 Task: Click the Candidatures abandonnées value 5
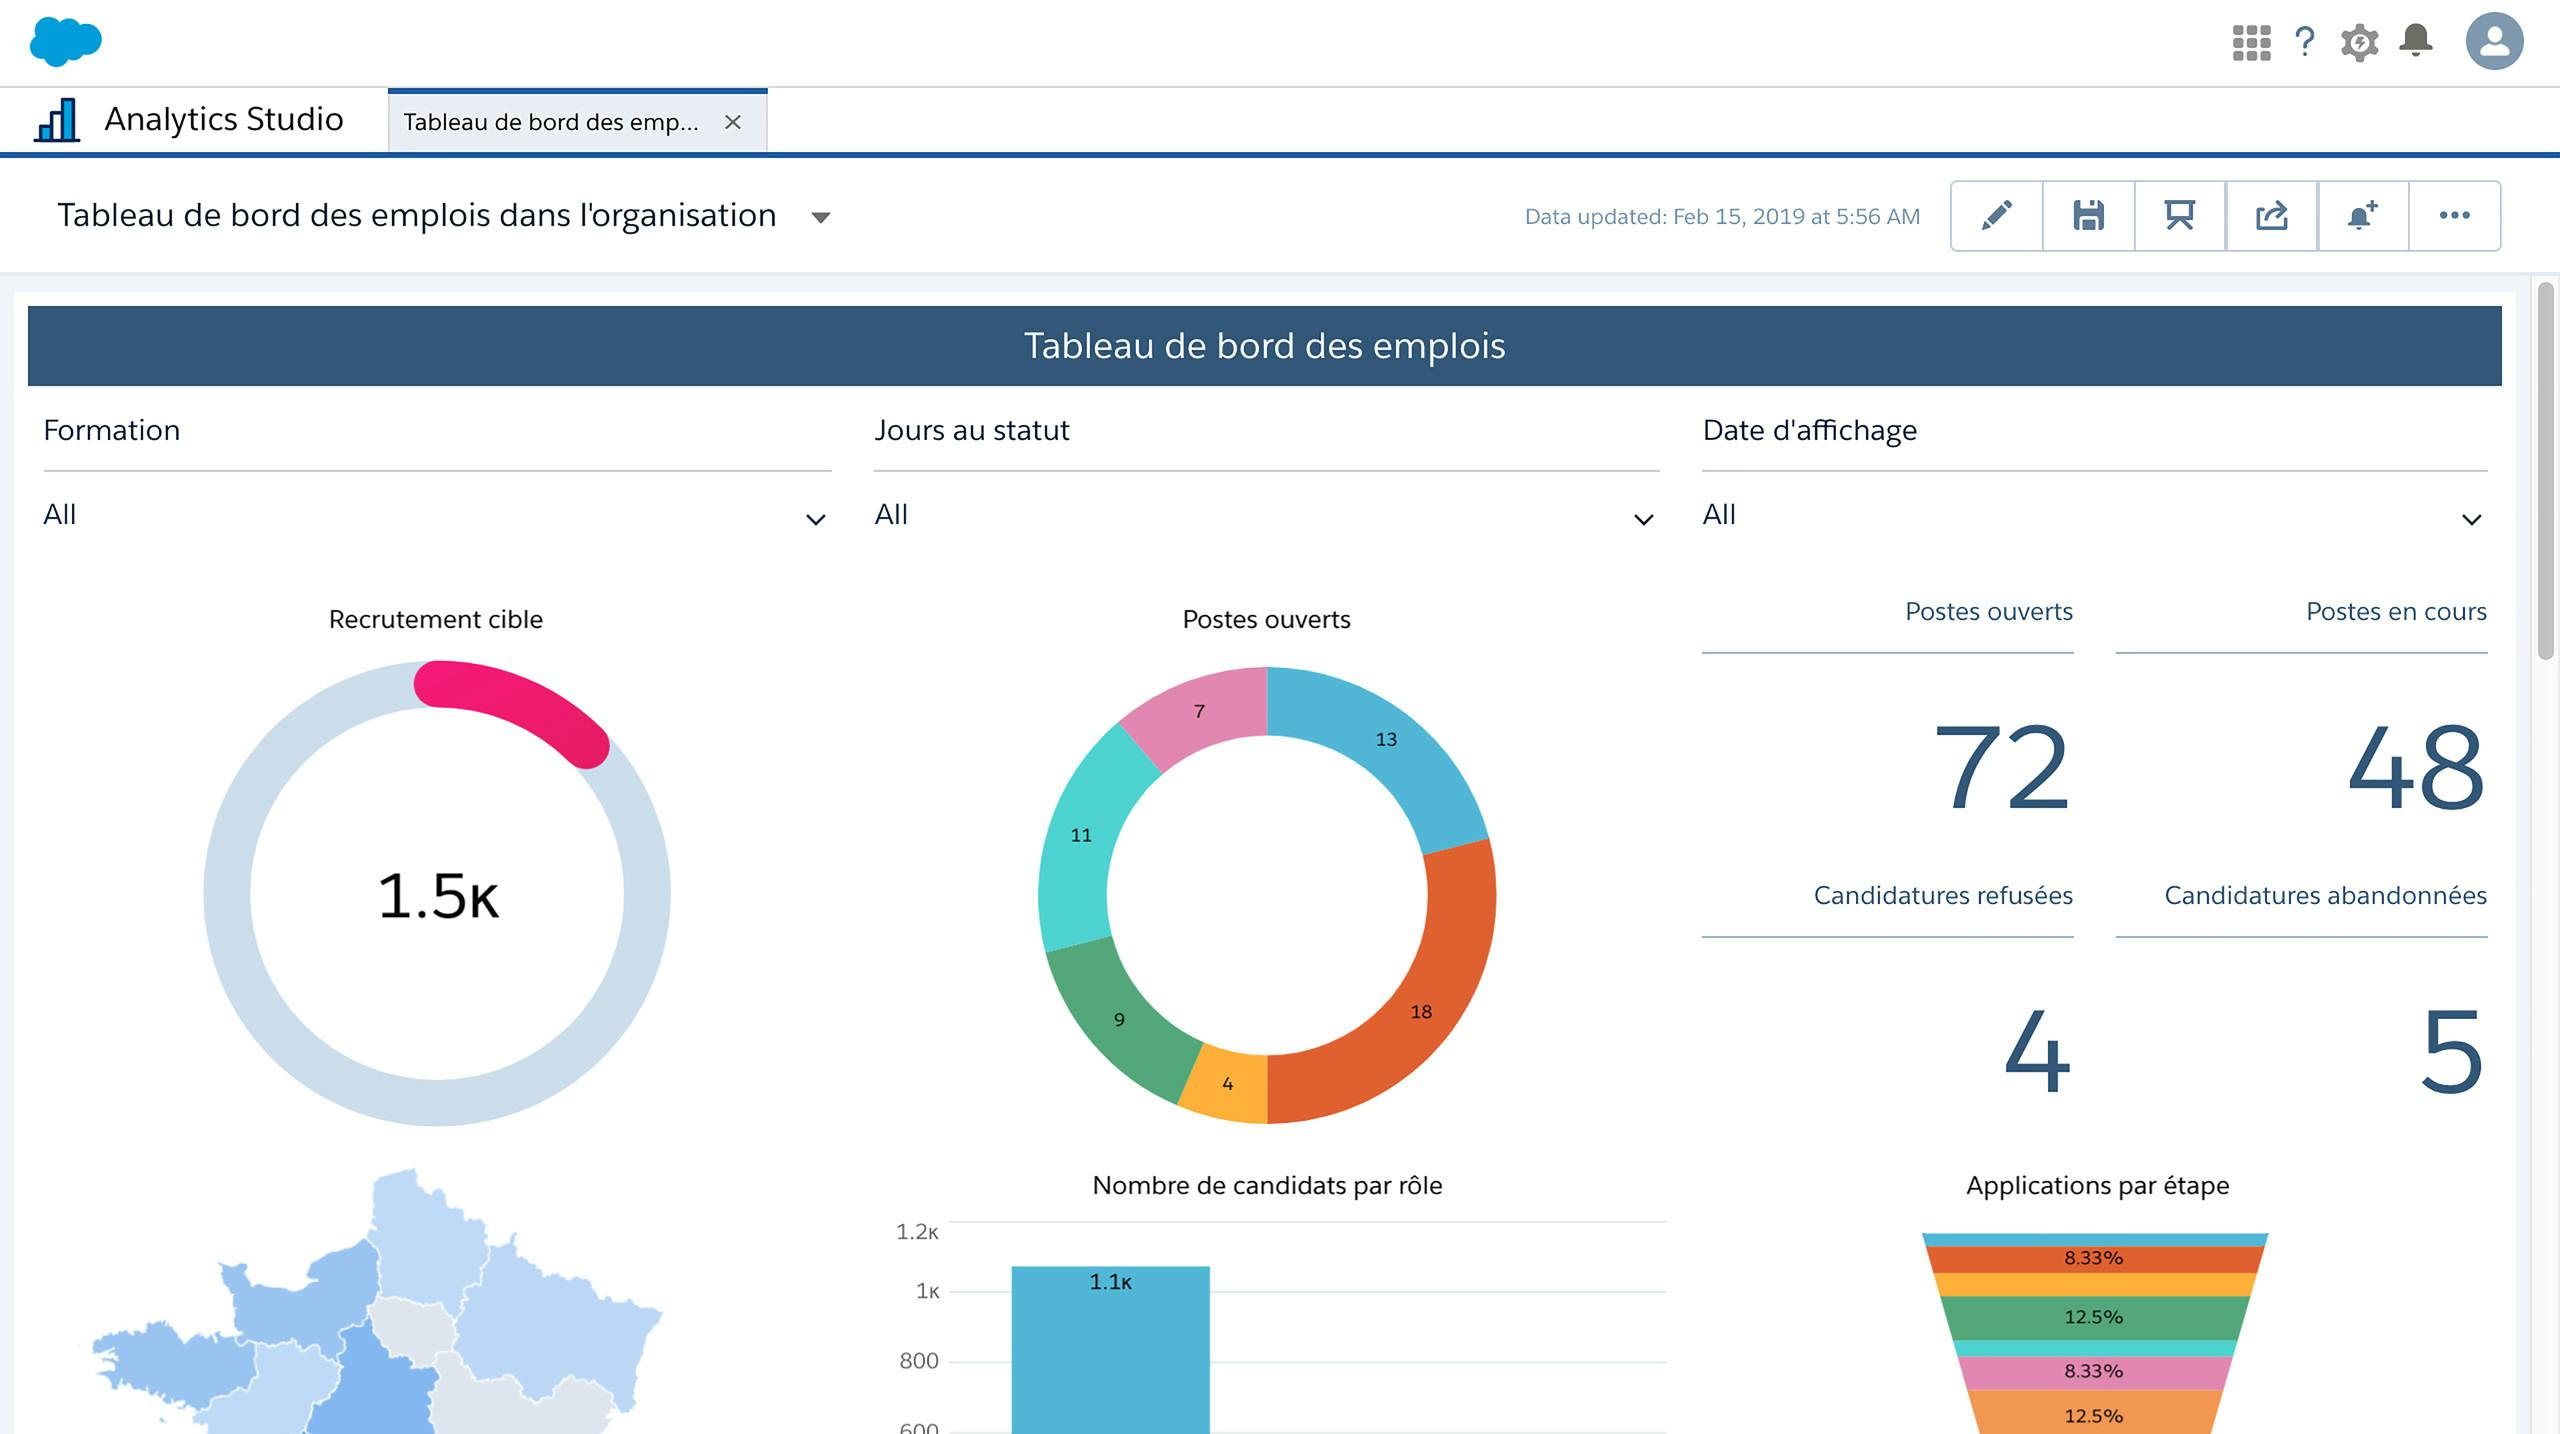(2452, 1051)
